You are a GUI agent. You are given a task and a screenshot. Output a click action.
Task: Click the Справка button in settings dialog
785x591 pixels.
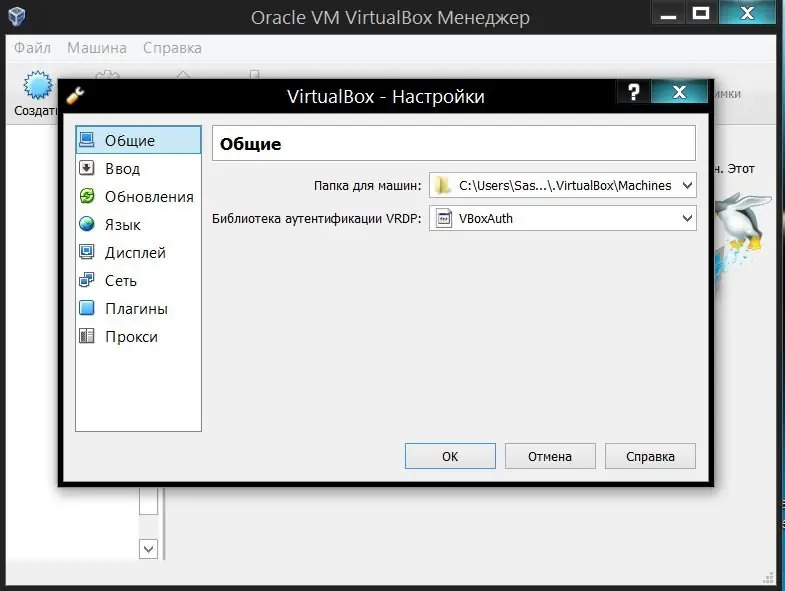point(650,456)
